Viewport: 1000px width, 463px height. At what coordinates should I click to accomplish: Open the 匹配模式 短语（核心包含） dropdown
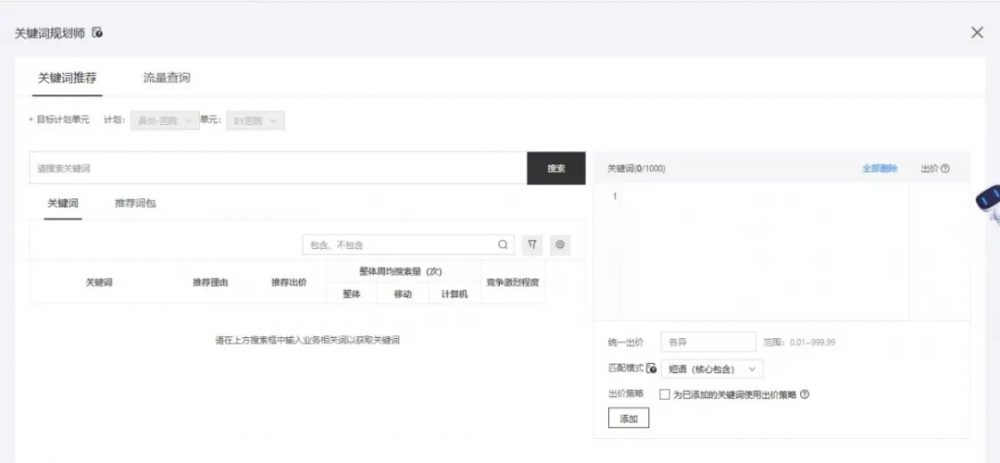[x=712, y=369]
